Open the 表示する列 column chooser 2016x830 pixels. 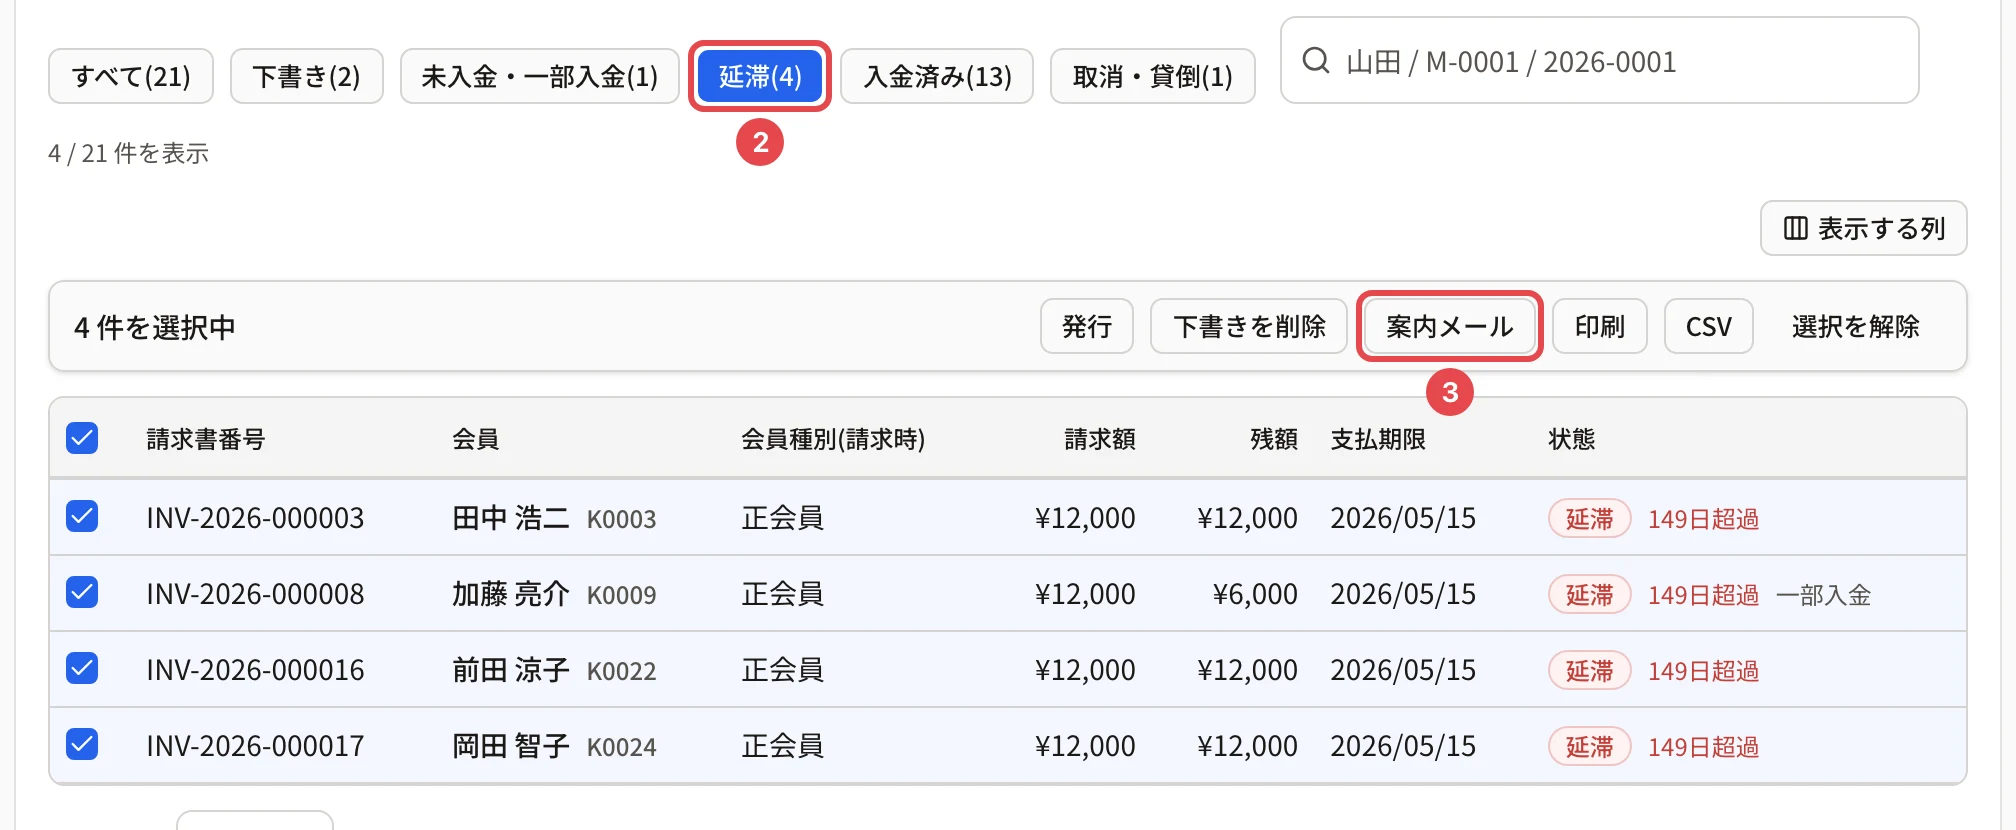pyautogui.click(x=1864, y=228)
